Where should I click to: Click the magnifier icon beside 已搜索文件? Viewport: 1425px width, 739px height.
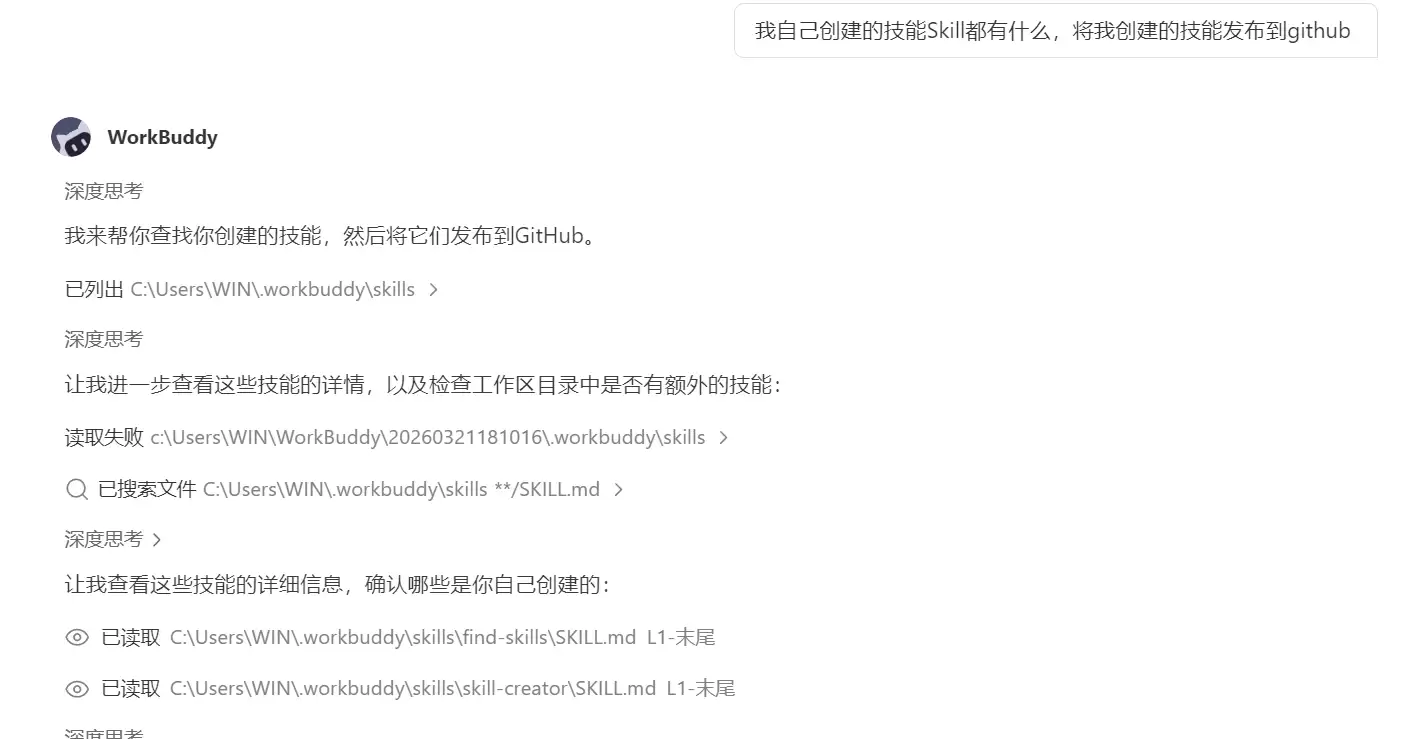tap(77, 489)
